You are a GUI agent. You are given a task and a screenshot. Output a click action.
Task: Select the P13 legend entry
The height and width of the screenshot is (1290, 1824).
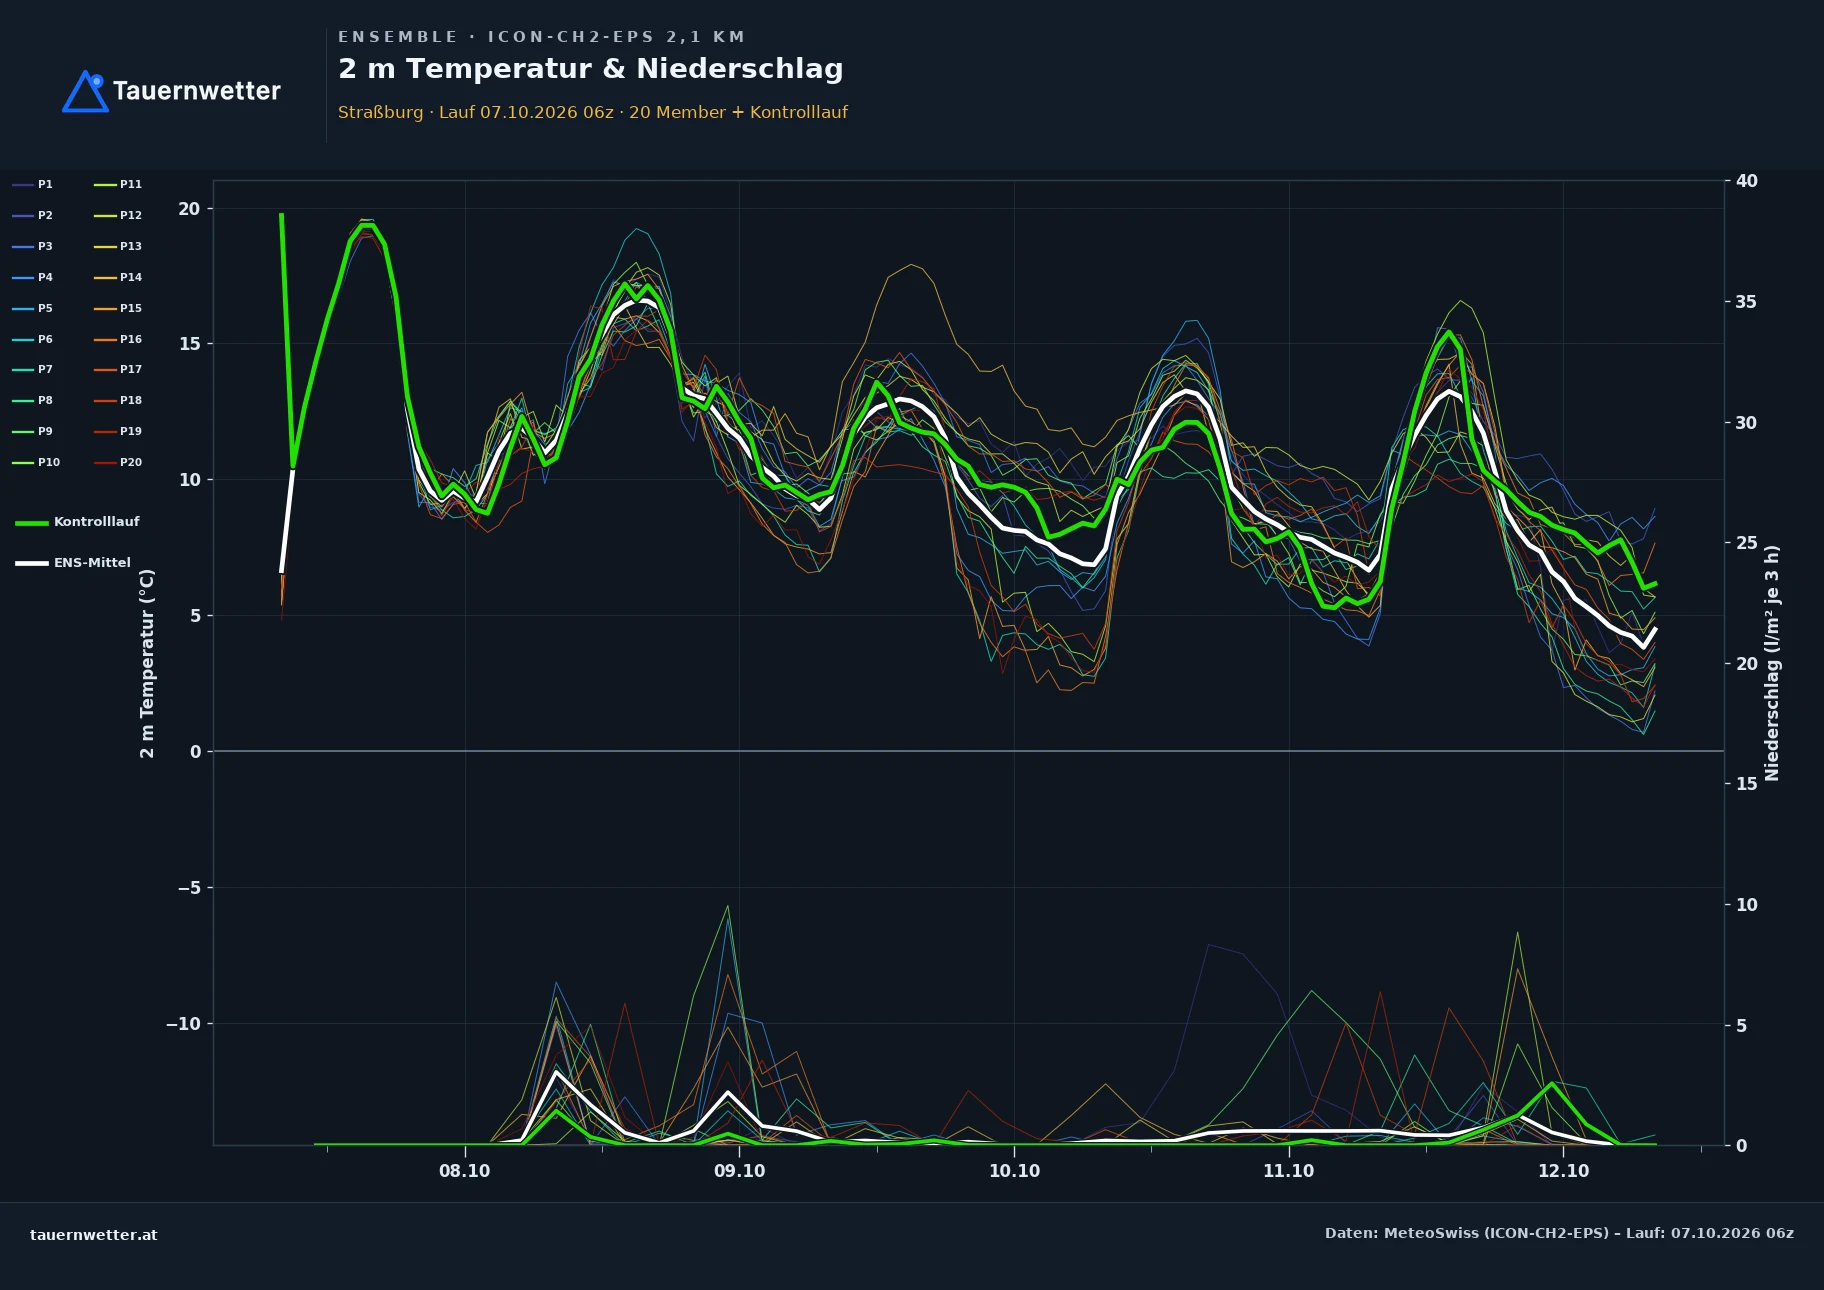118,246
